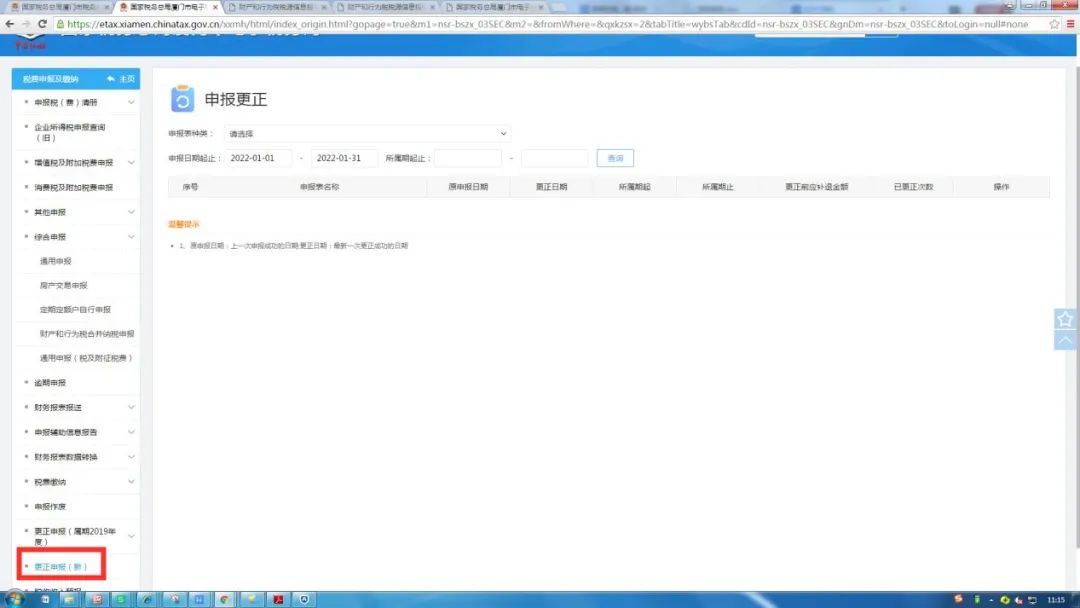The height and width of the screenshot is (608, 1080).
Task: Select 财产和行为税合并纳税申报 submenu item
Action: [x=87, y=333]
